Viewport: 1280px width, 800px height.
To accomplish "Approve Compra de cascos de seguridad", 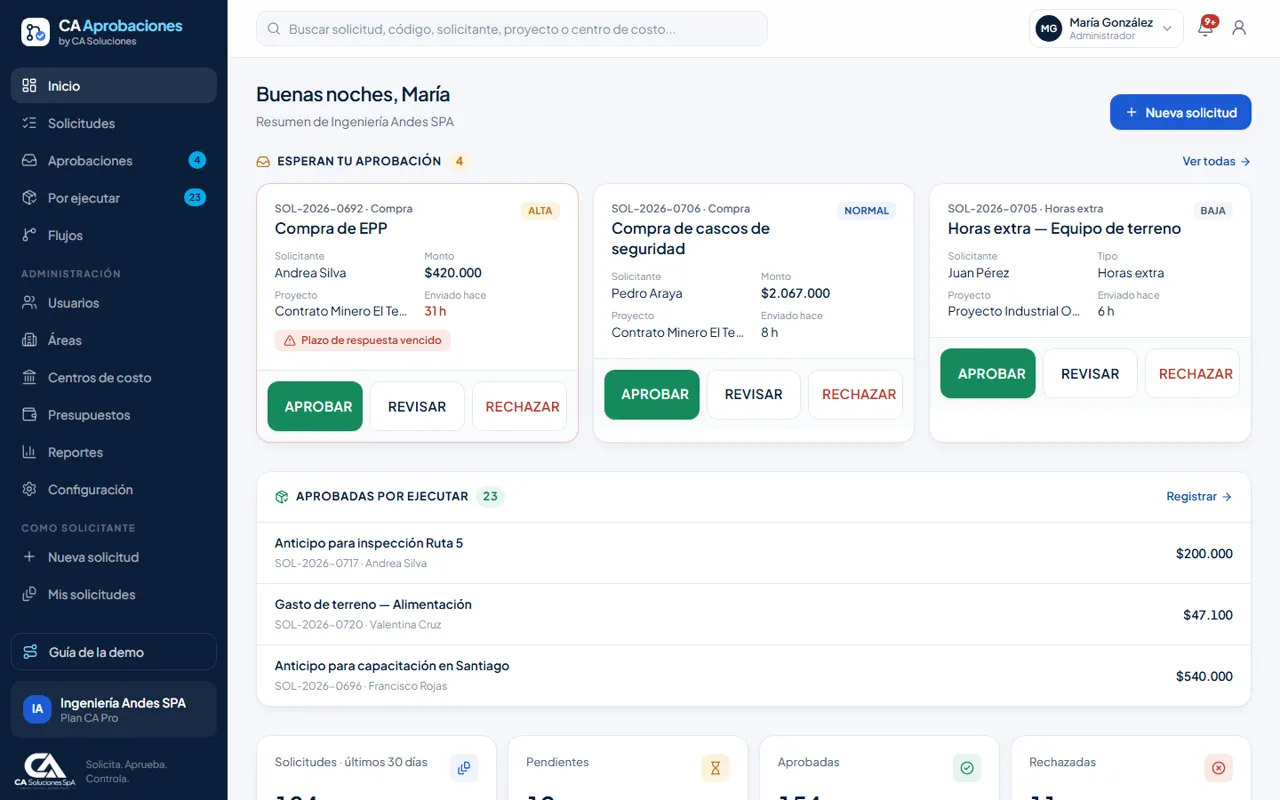I will (652, 394).
